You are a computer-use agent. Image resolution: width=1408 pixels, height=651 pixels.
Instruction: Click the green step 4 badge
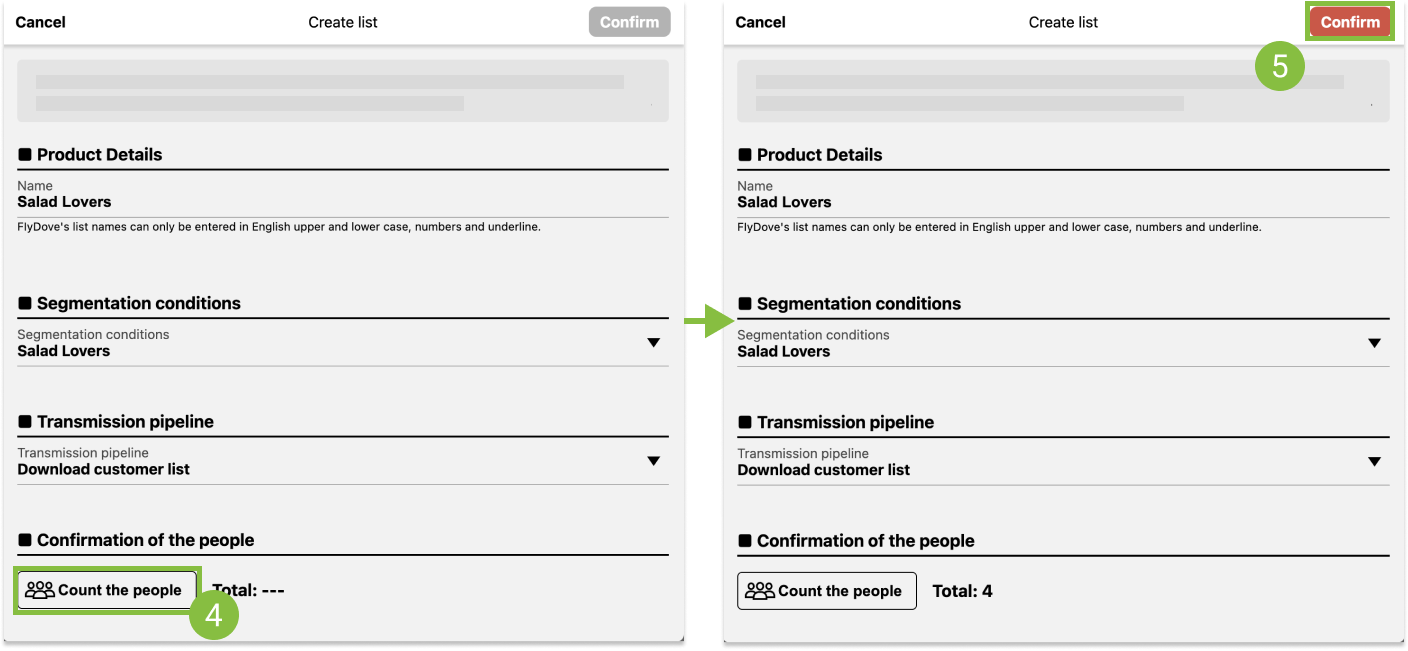(x=214, y=614)
